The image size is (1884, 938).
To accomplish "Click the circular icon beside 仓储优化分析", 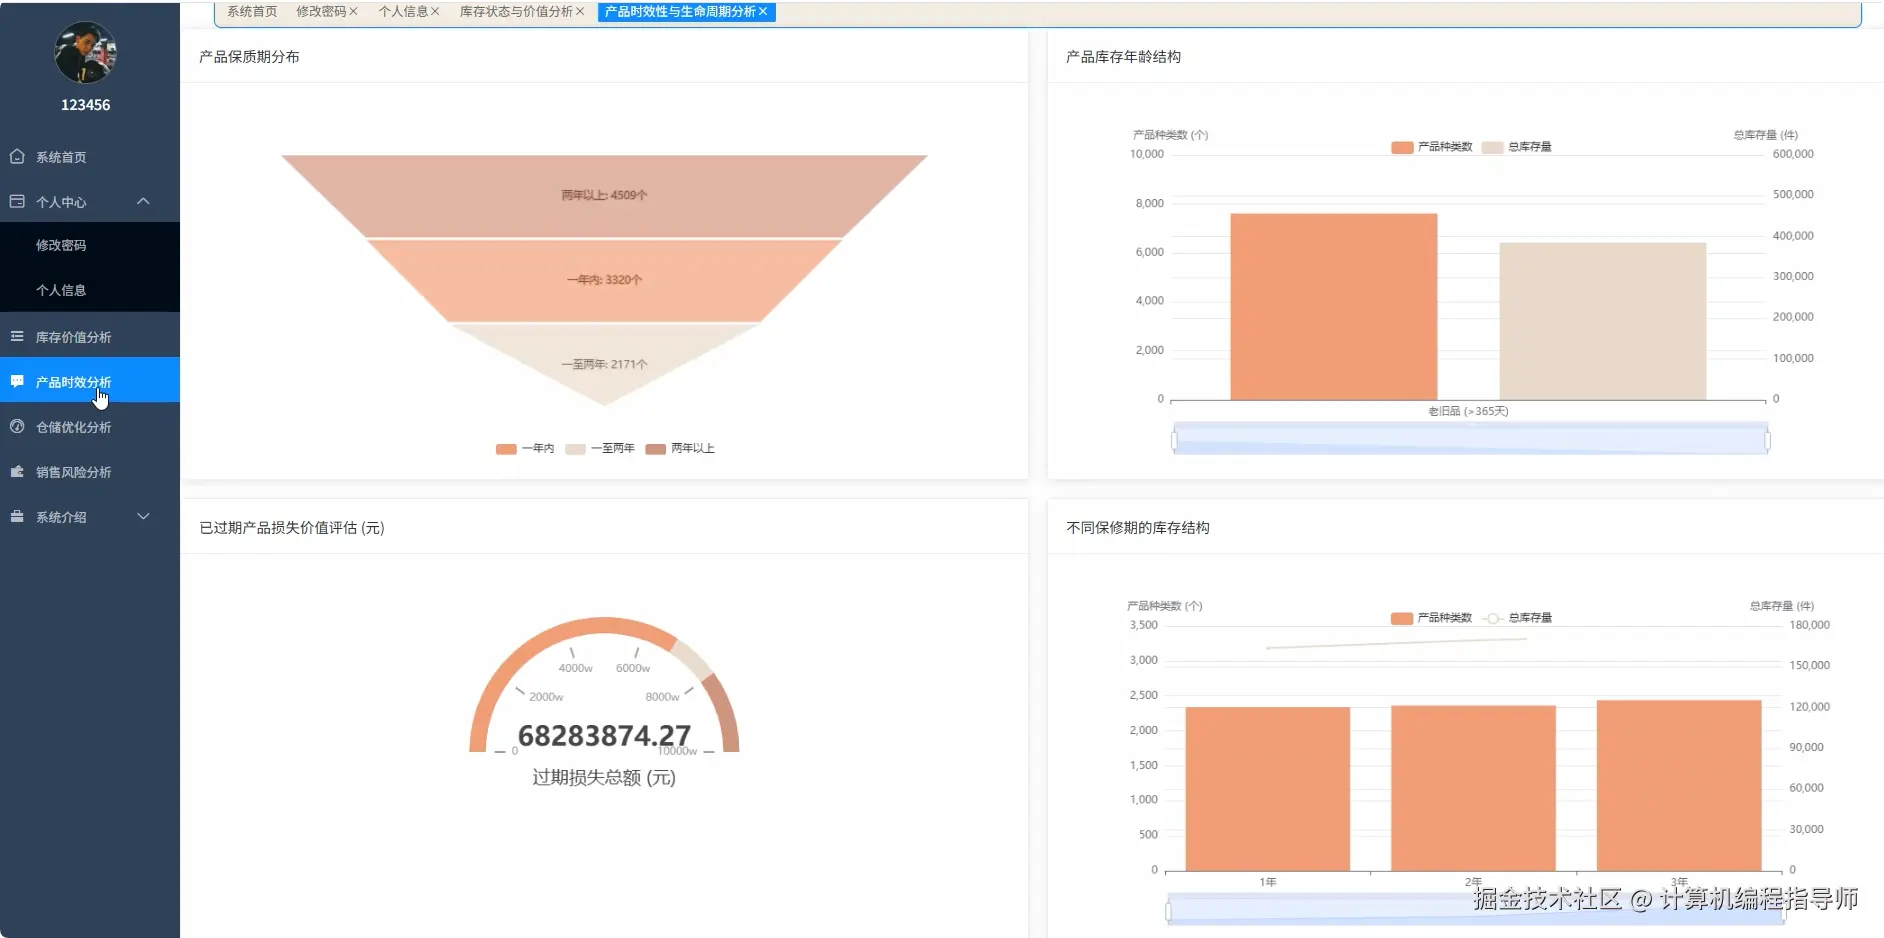I will point(17,426).
